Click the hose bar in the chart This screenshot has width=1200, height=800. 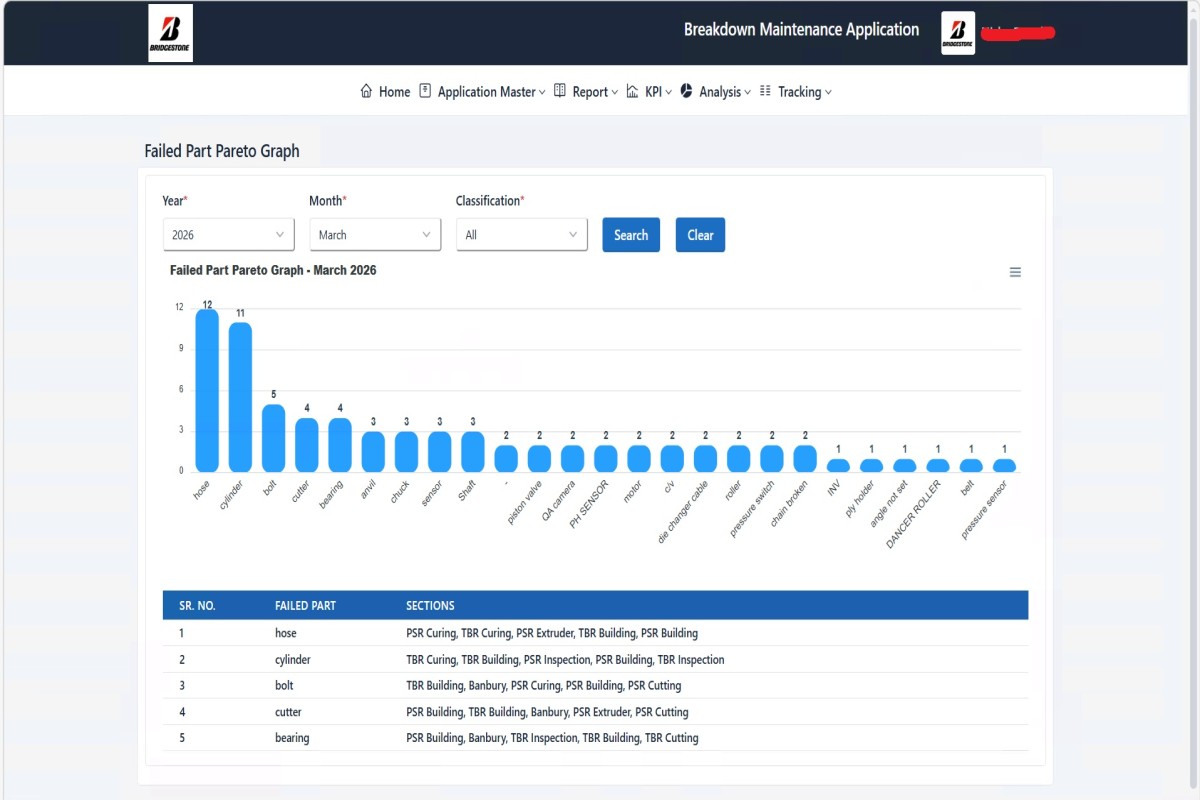tap(207, 390)
